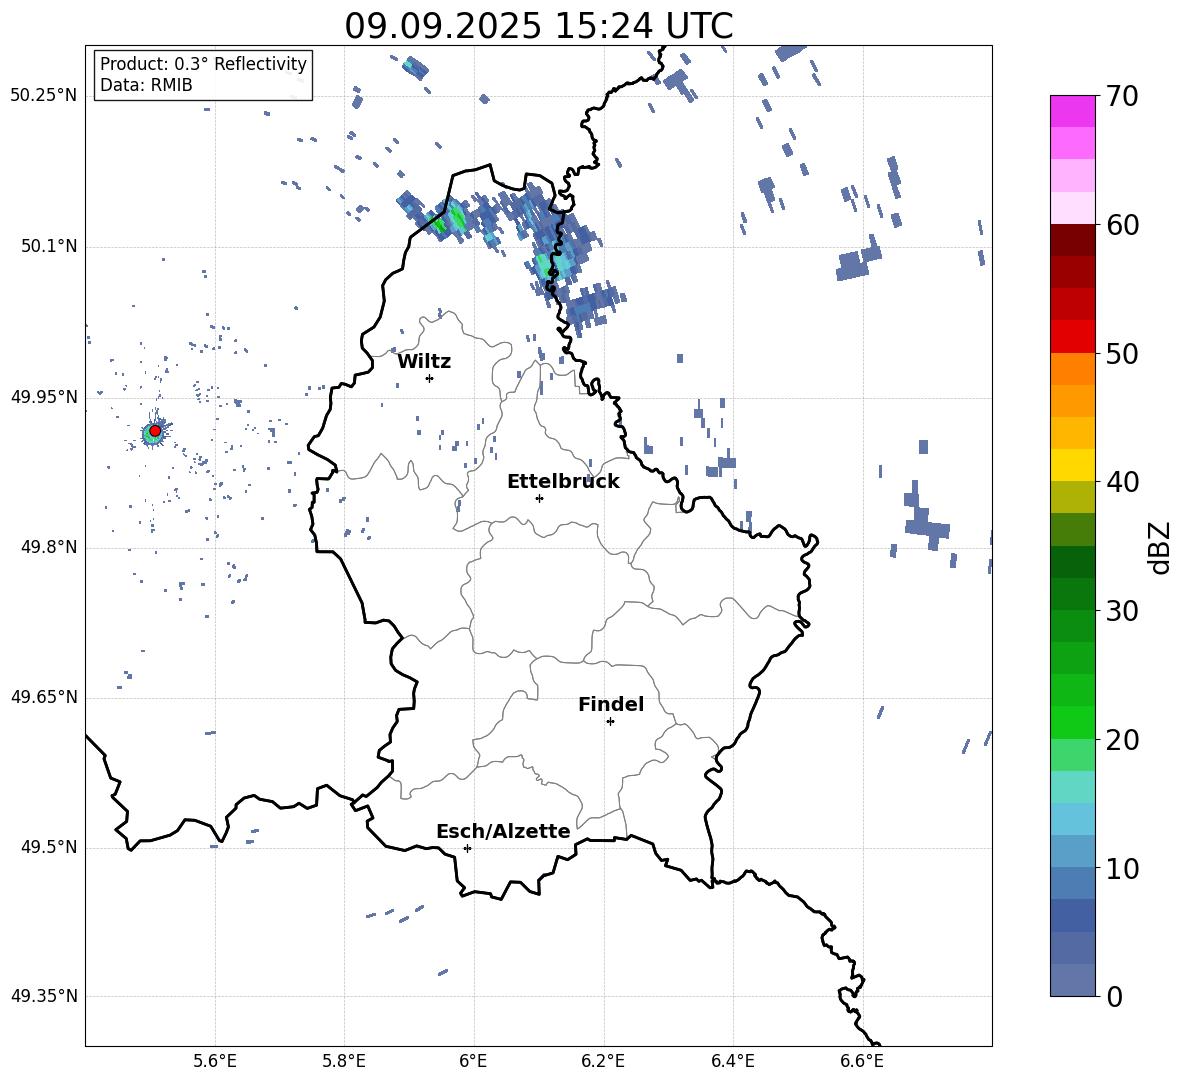Click the 49.95°N latitude label
Viewport: 1184px width, 1081px height.
coord(44,397)
